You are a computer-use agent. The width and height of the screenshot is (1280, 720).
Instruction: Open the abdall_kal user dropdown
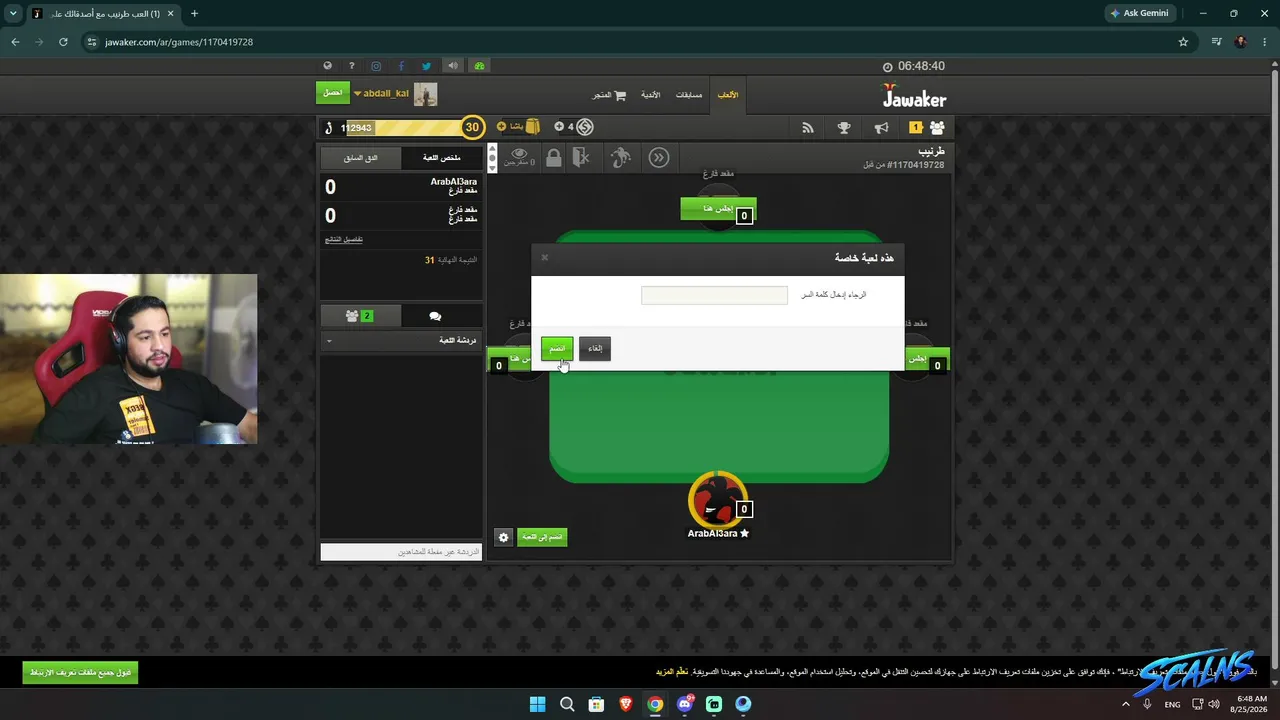pos(381,93)
